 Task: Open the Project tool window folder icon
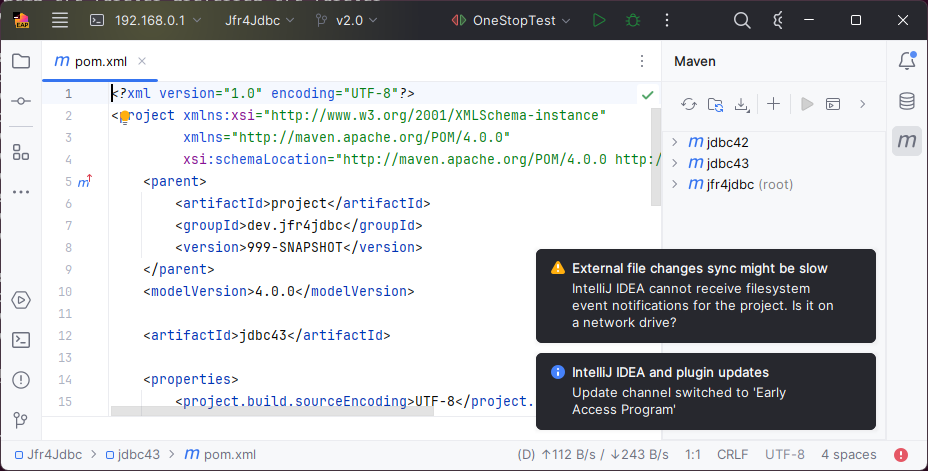[21, 61]
